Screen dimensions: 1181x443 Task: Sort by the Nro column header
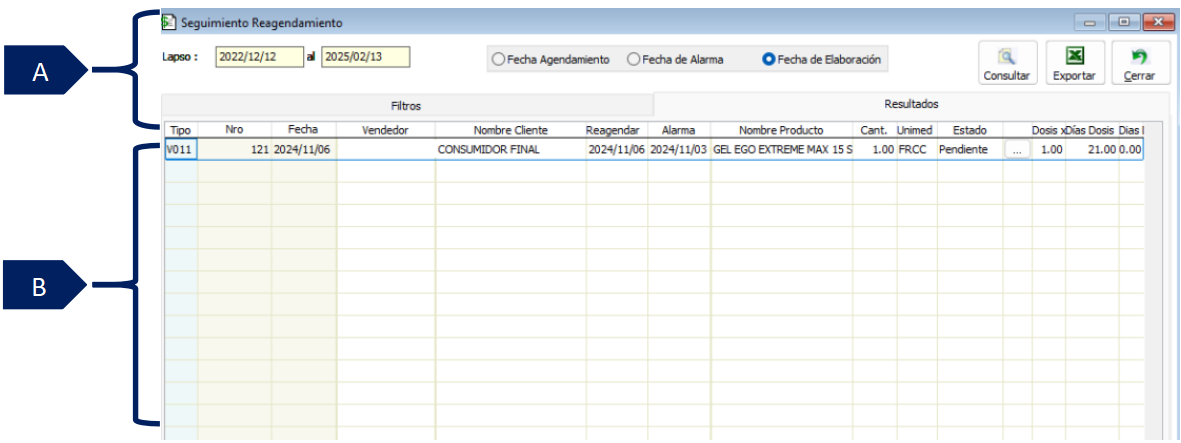pyautogui.click(x=234, y=130)
